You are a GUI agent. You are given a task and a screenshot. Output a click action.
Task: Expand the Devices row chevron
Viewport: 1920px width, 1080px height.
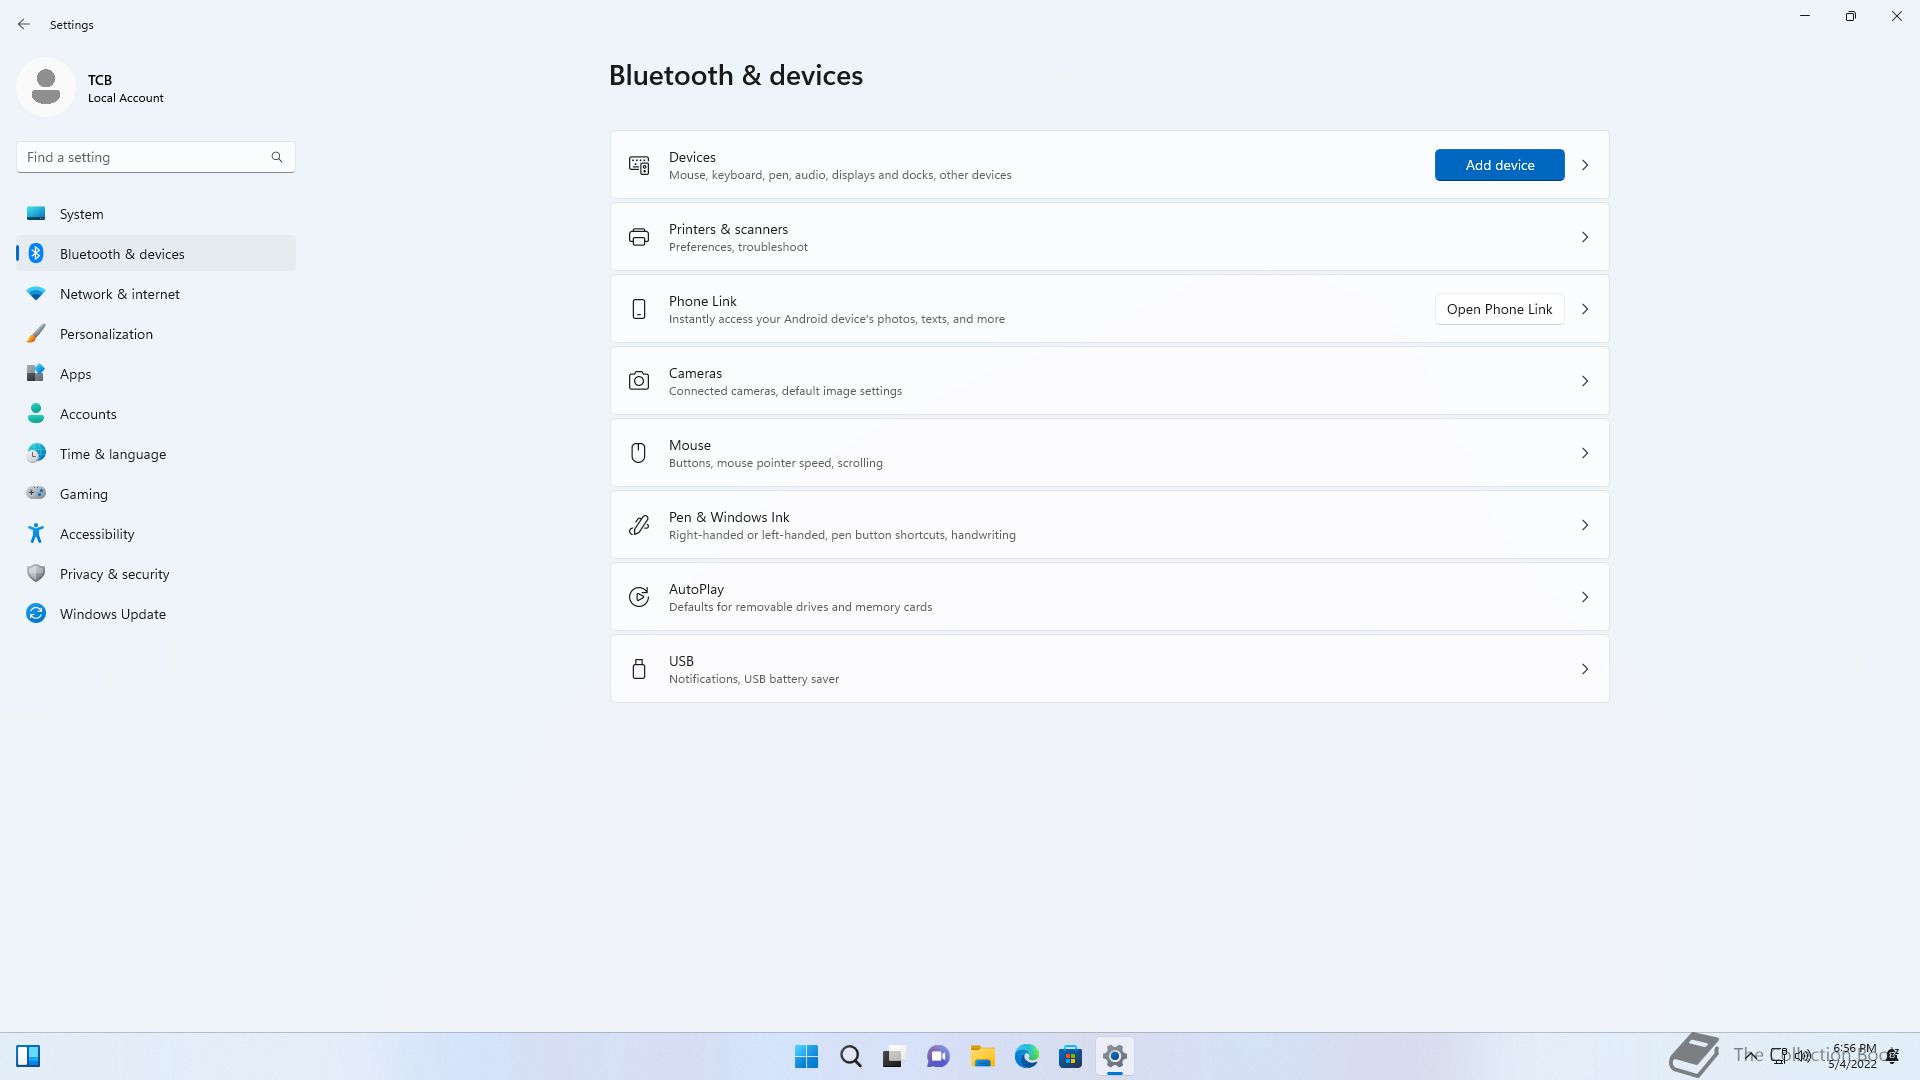coord(1585,165)
